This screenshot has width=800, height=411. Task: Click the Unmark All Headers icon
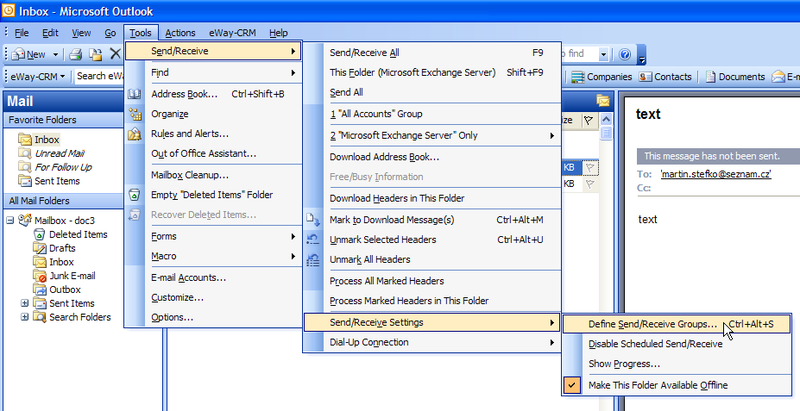313,260
